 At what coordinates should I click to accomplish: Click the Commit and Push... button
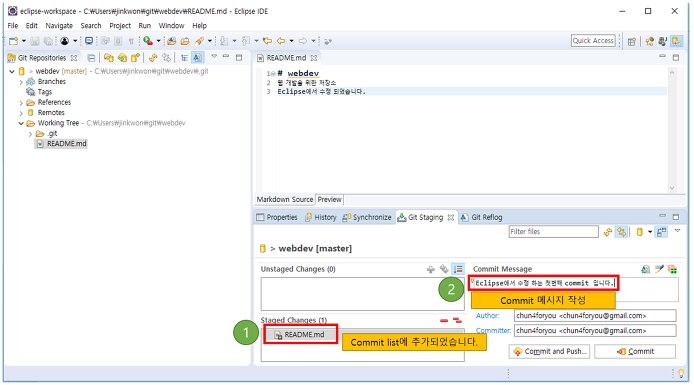549,351
